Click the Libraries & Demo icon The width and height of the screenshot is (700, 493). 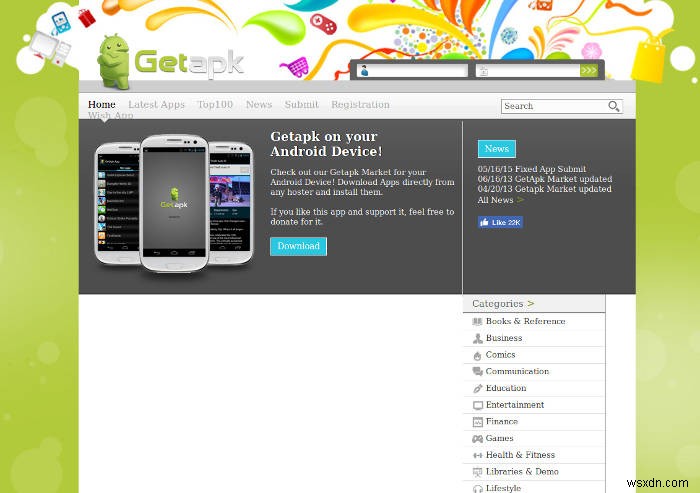point(477,472)
